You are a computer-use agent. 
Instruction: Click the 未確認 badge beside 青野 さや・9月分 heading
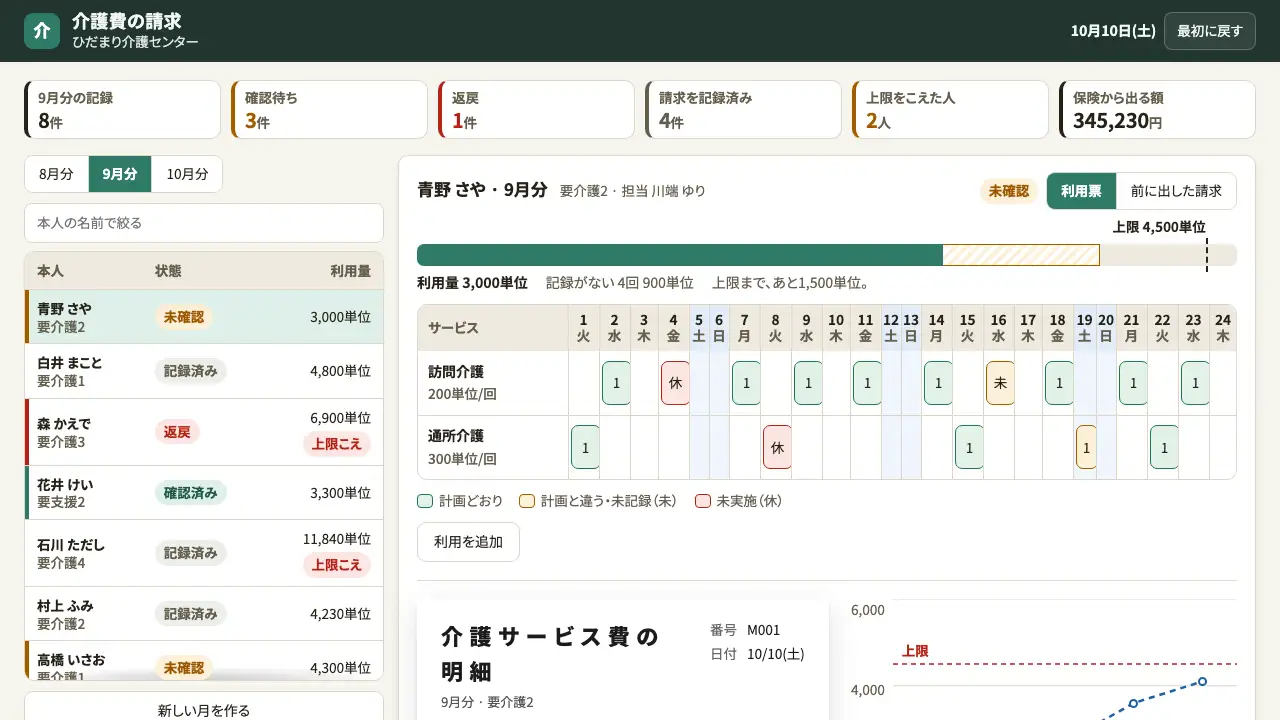[1008, 191]
